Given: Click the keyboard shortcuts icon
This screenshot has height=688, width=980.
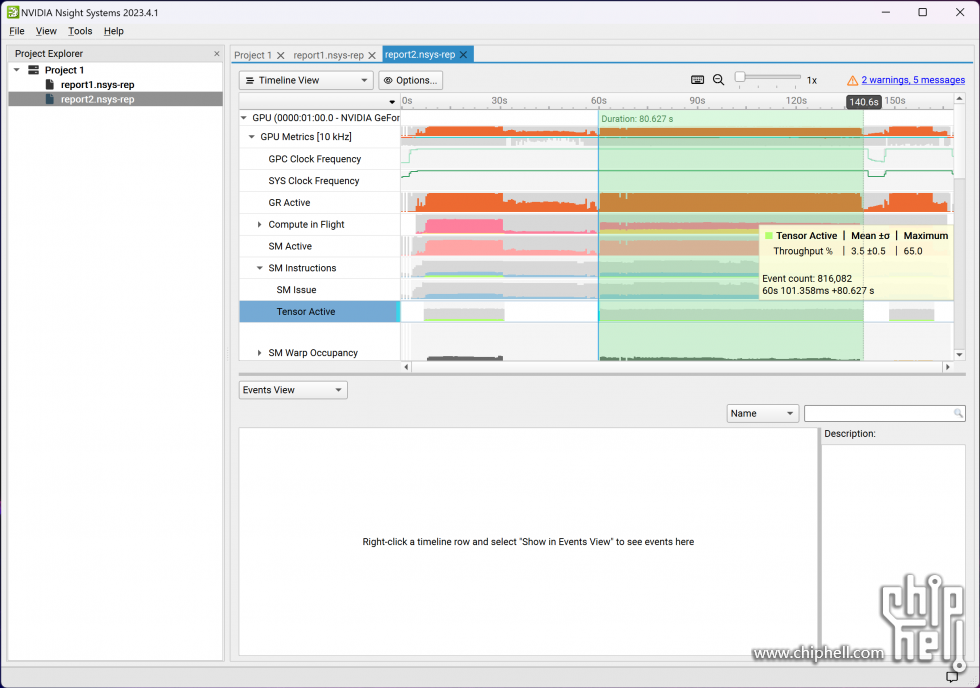Looking at the screenshot, I should pyautogui.click(x=698, y=80).
